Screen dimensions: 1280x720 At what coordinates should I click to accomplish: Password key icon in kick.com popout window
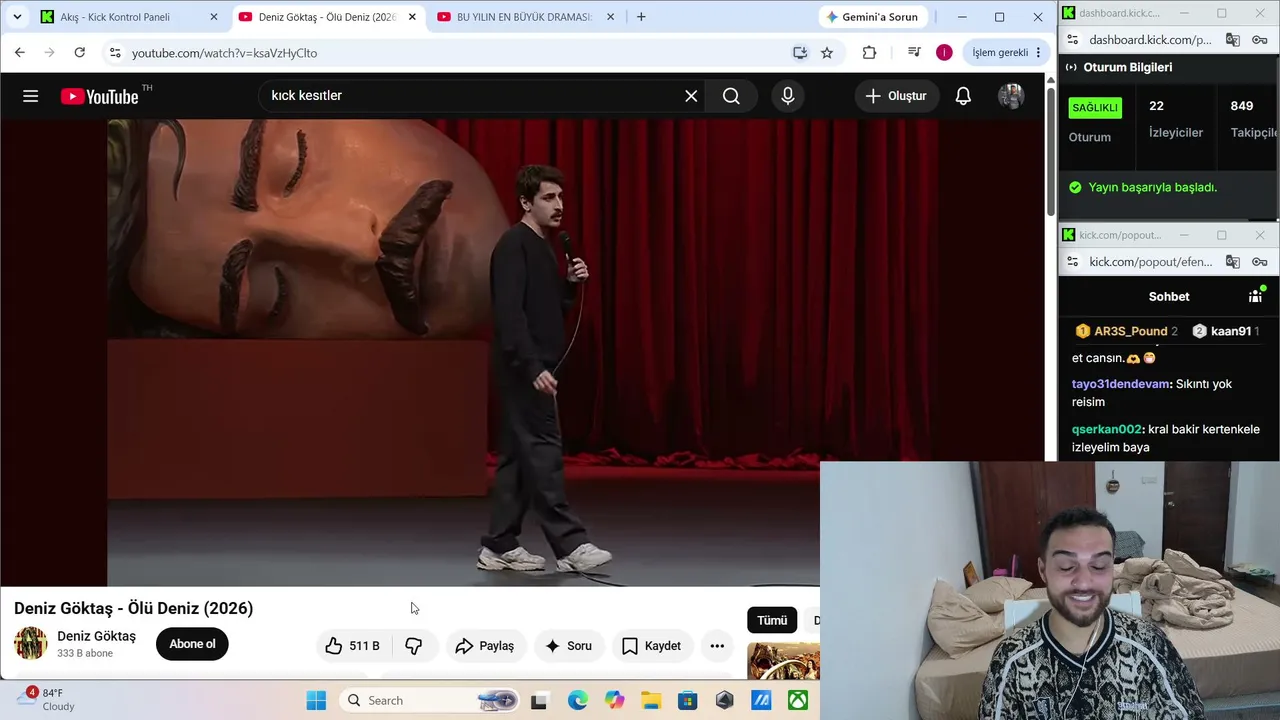[x=1260, y=262]
